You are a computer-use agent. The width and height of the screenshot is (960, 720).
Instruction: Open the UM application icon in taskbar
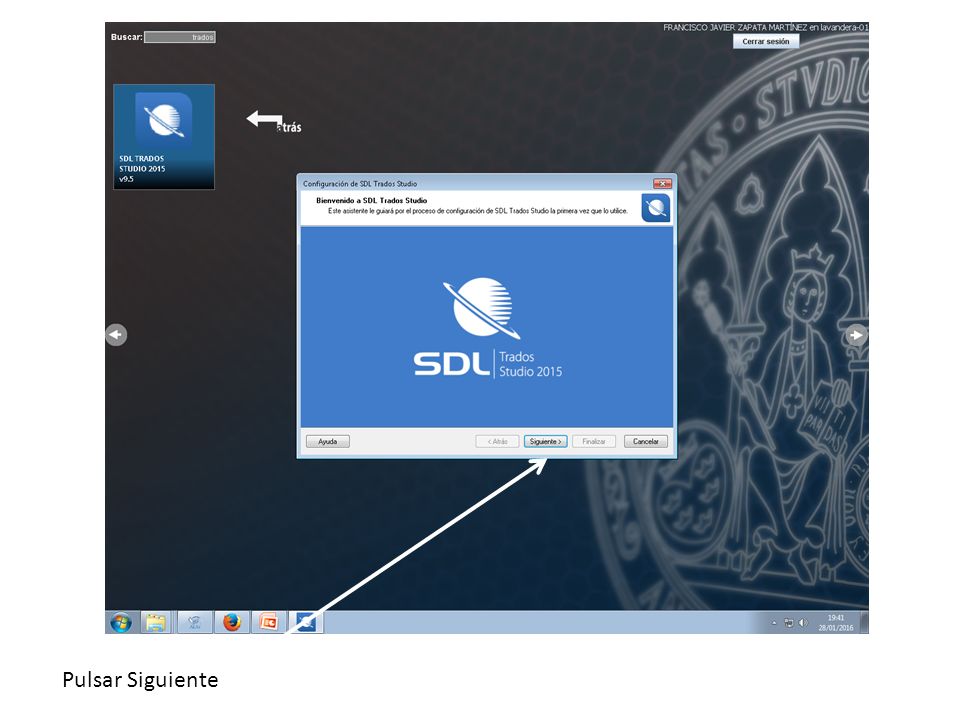[x=195, y=623]
